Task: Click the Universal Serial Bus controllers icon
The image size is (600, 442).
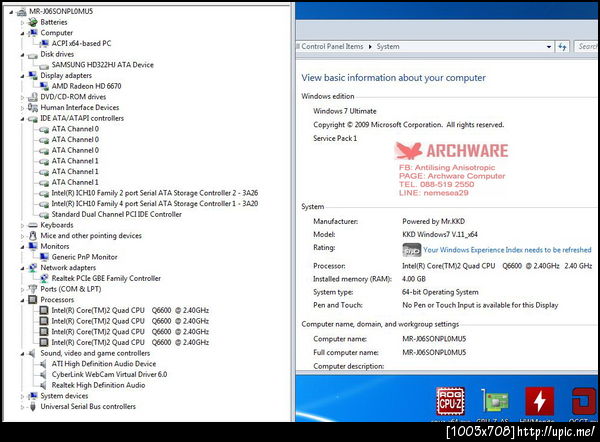Action: 33,406
